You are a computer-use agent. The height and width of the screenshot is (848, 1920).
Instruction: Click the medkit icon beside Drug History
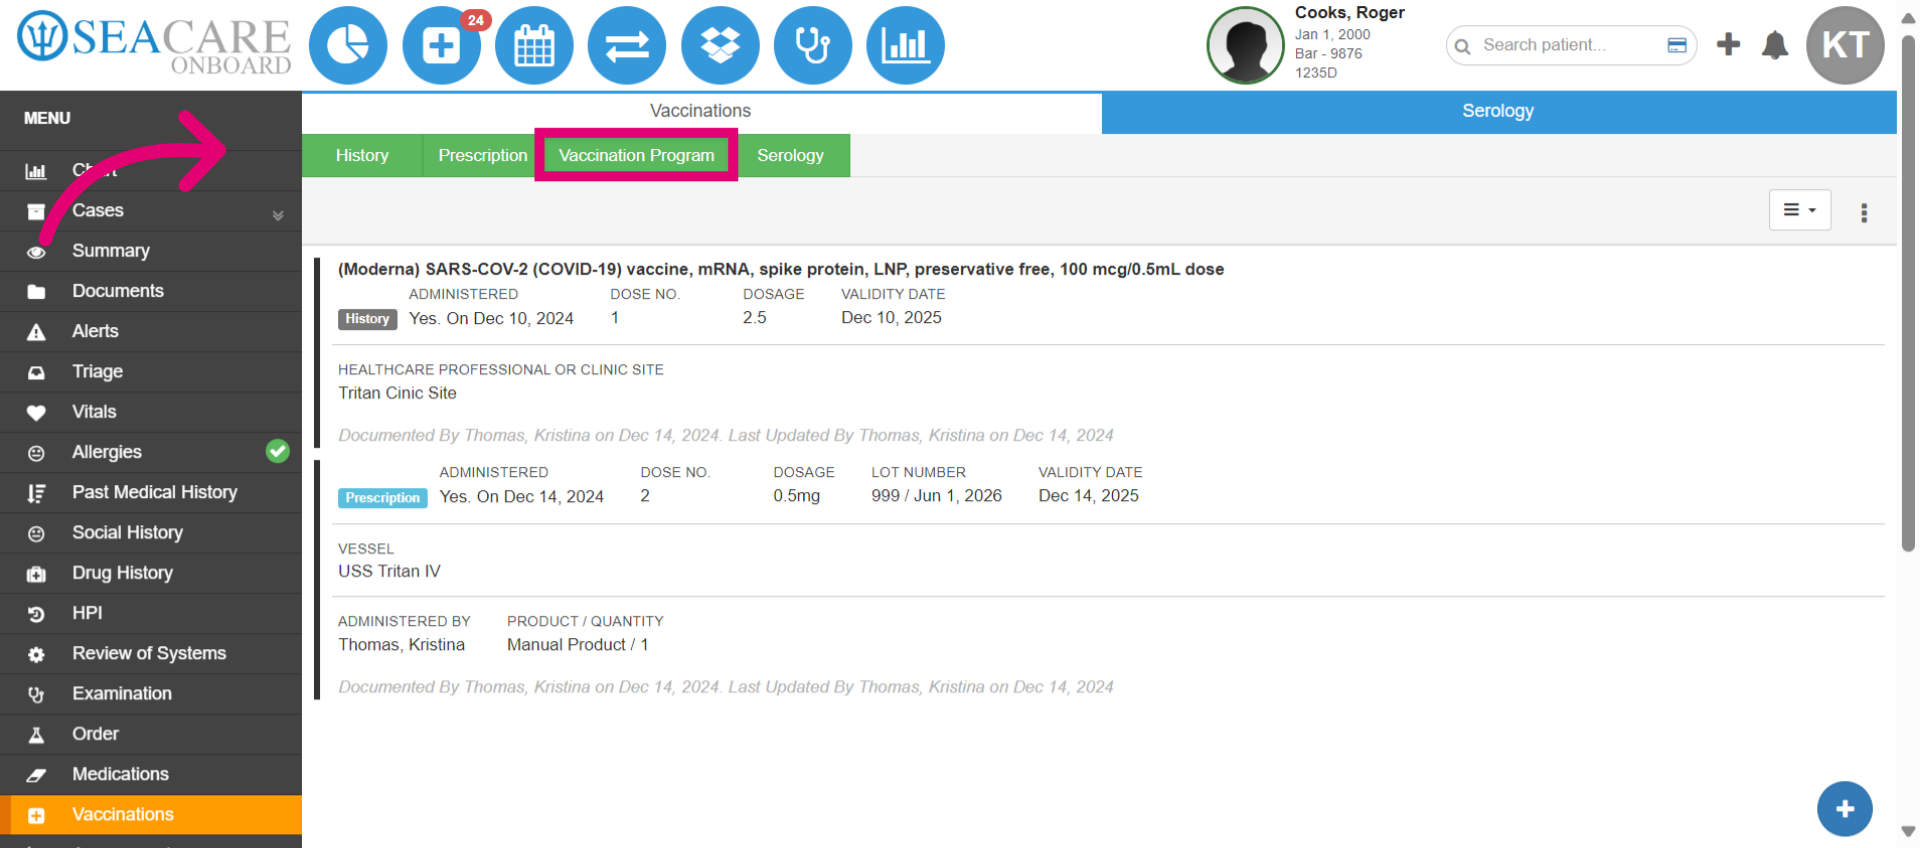36,574
